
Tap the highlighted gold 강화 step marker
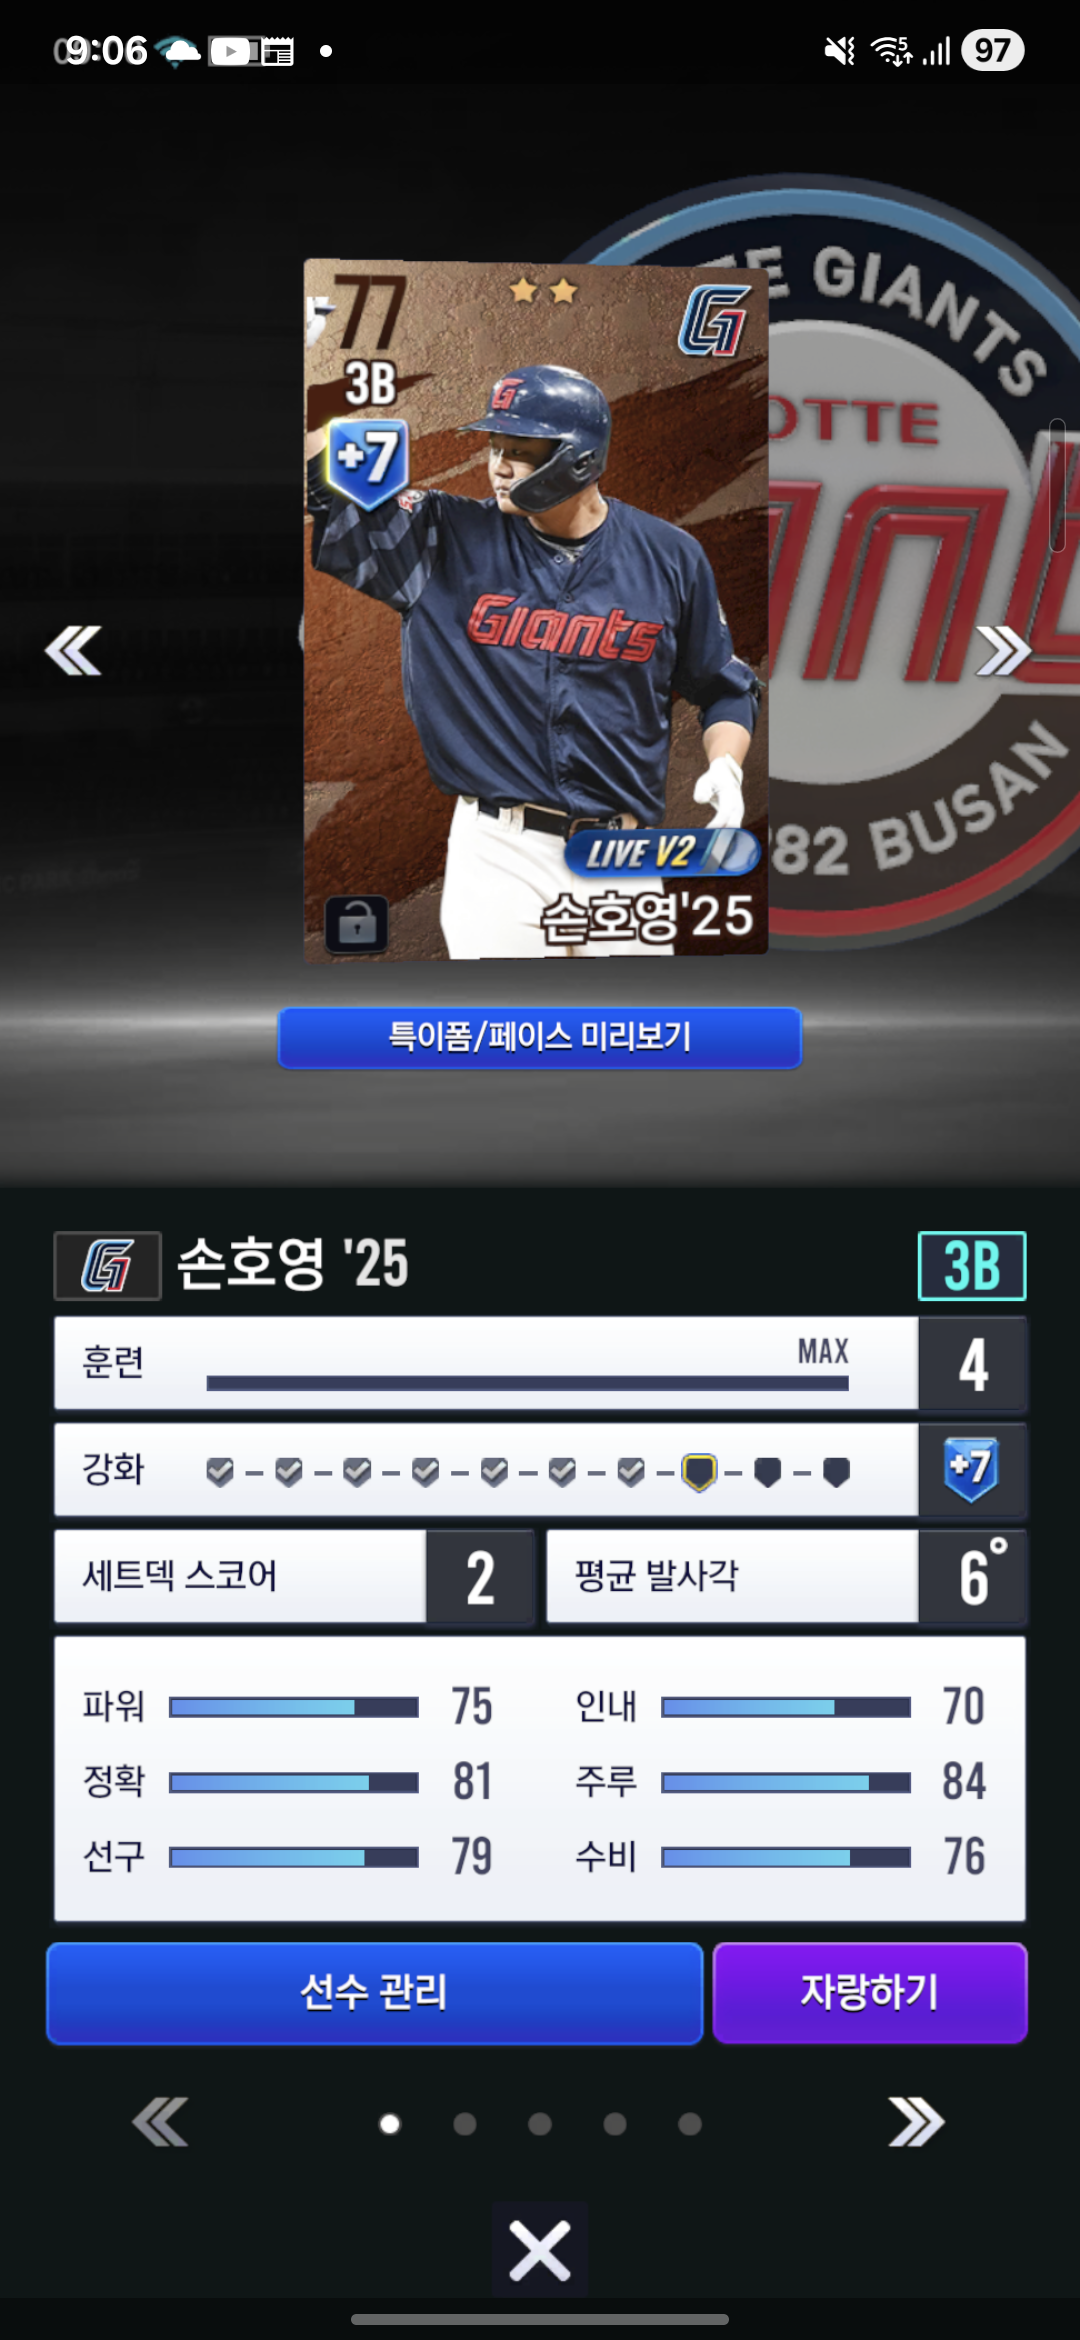699,1472
